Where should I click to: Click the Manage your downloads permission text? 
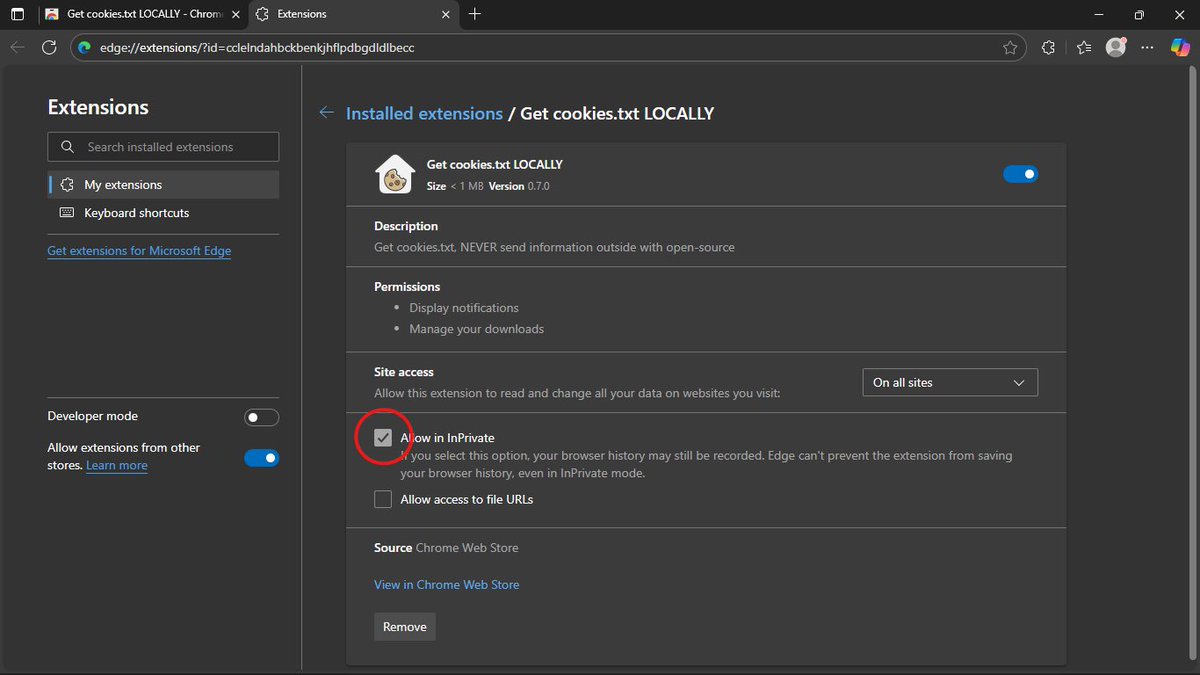476,329
